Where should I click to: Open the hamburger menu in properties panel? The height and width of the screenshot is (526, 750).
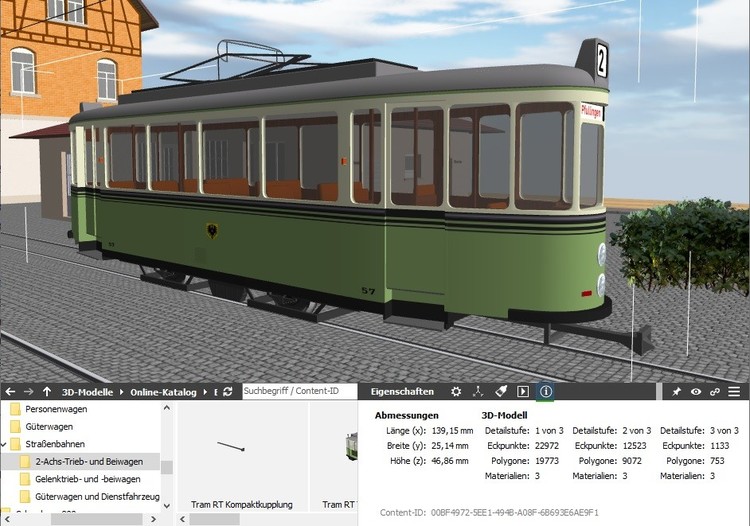coord(734,392)
